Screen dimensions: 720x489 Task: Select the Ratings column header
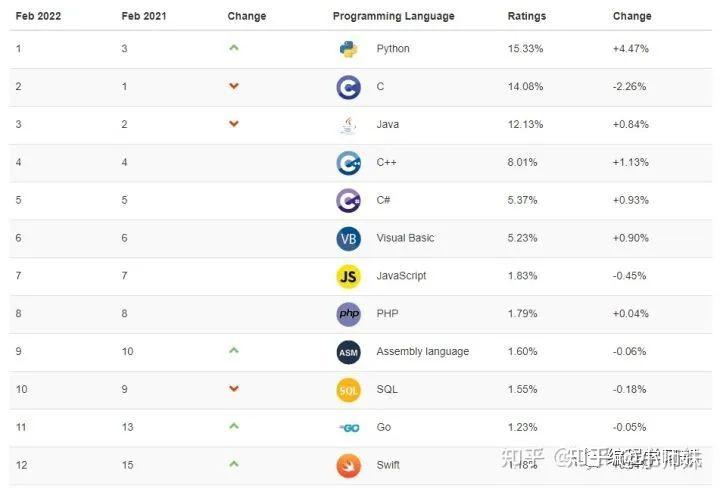pyautogui.click(x=526, y=16)
